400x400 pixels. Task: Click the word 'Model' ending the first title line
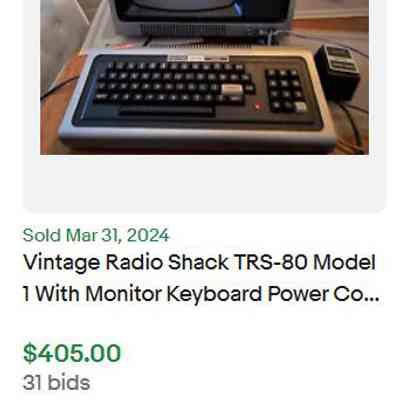tap(345, 263)
